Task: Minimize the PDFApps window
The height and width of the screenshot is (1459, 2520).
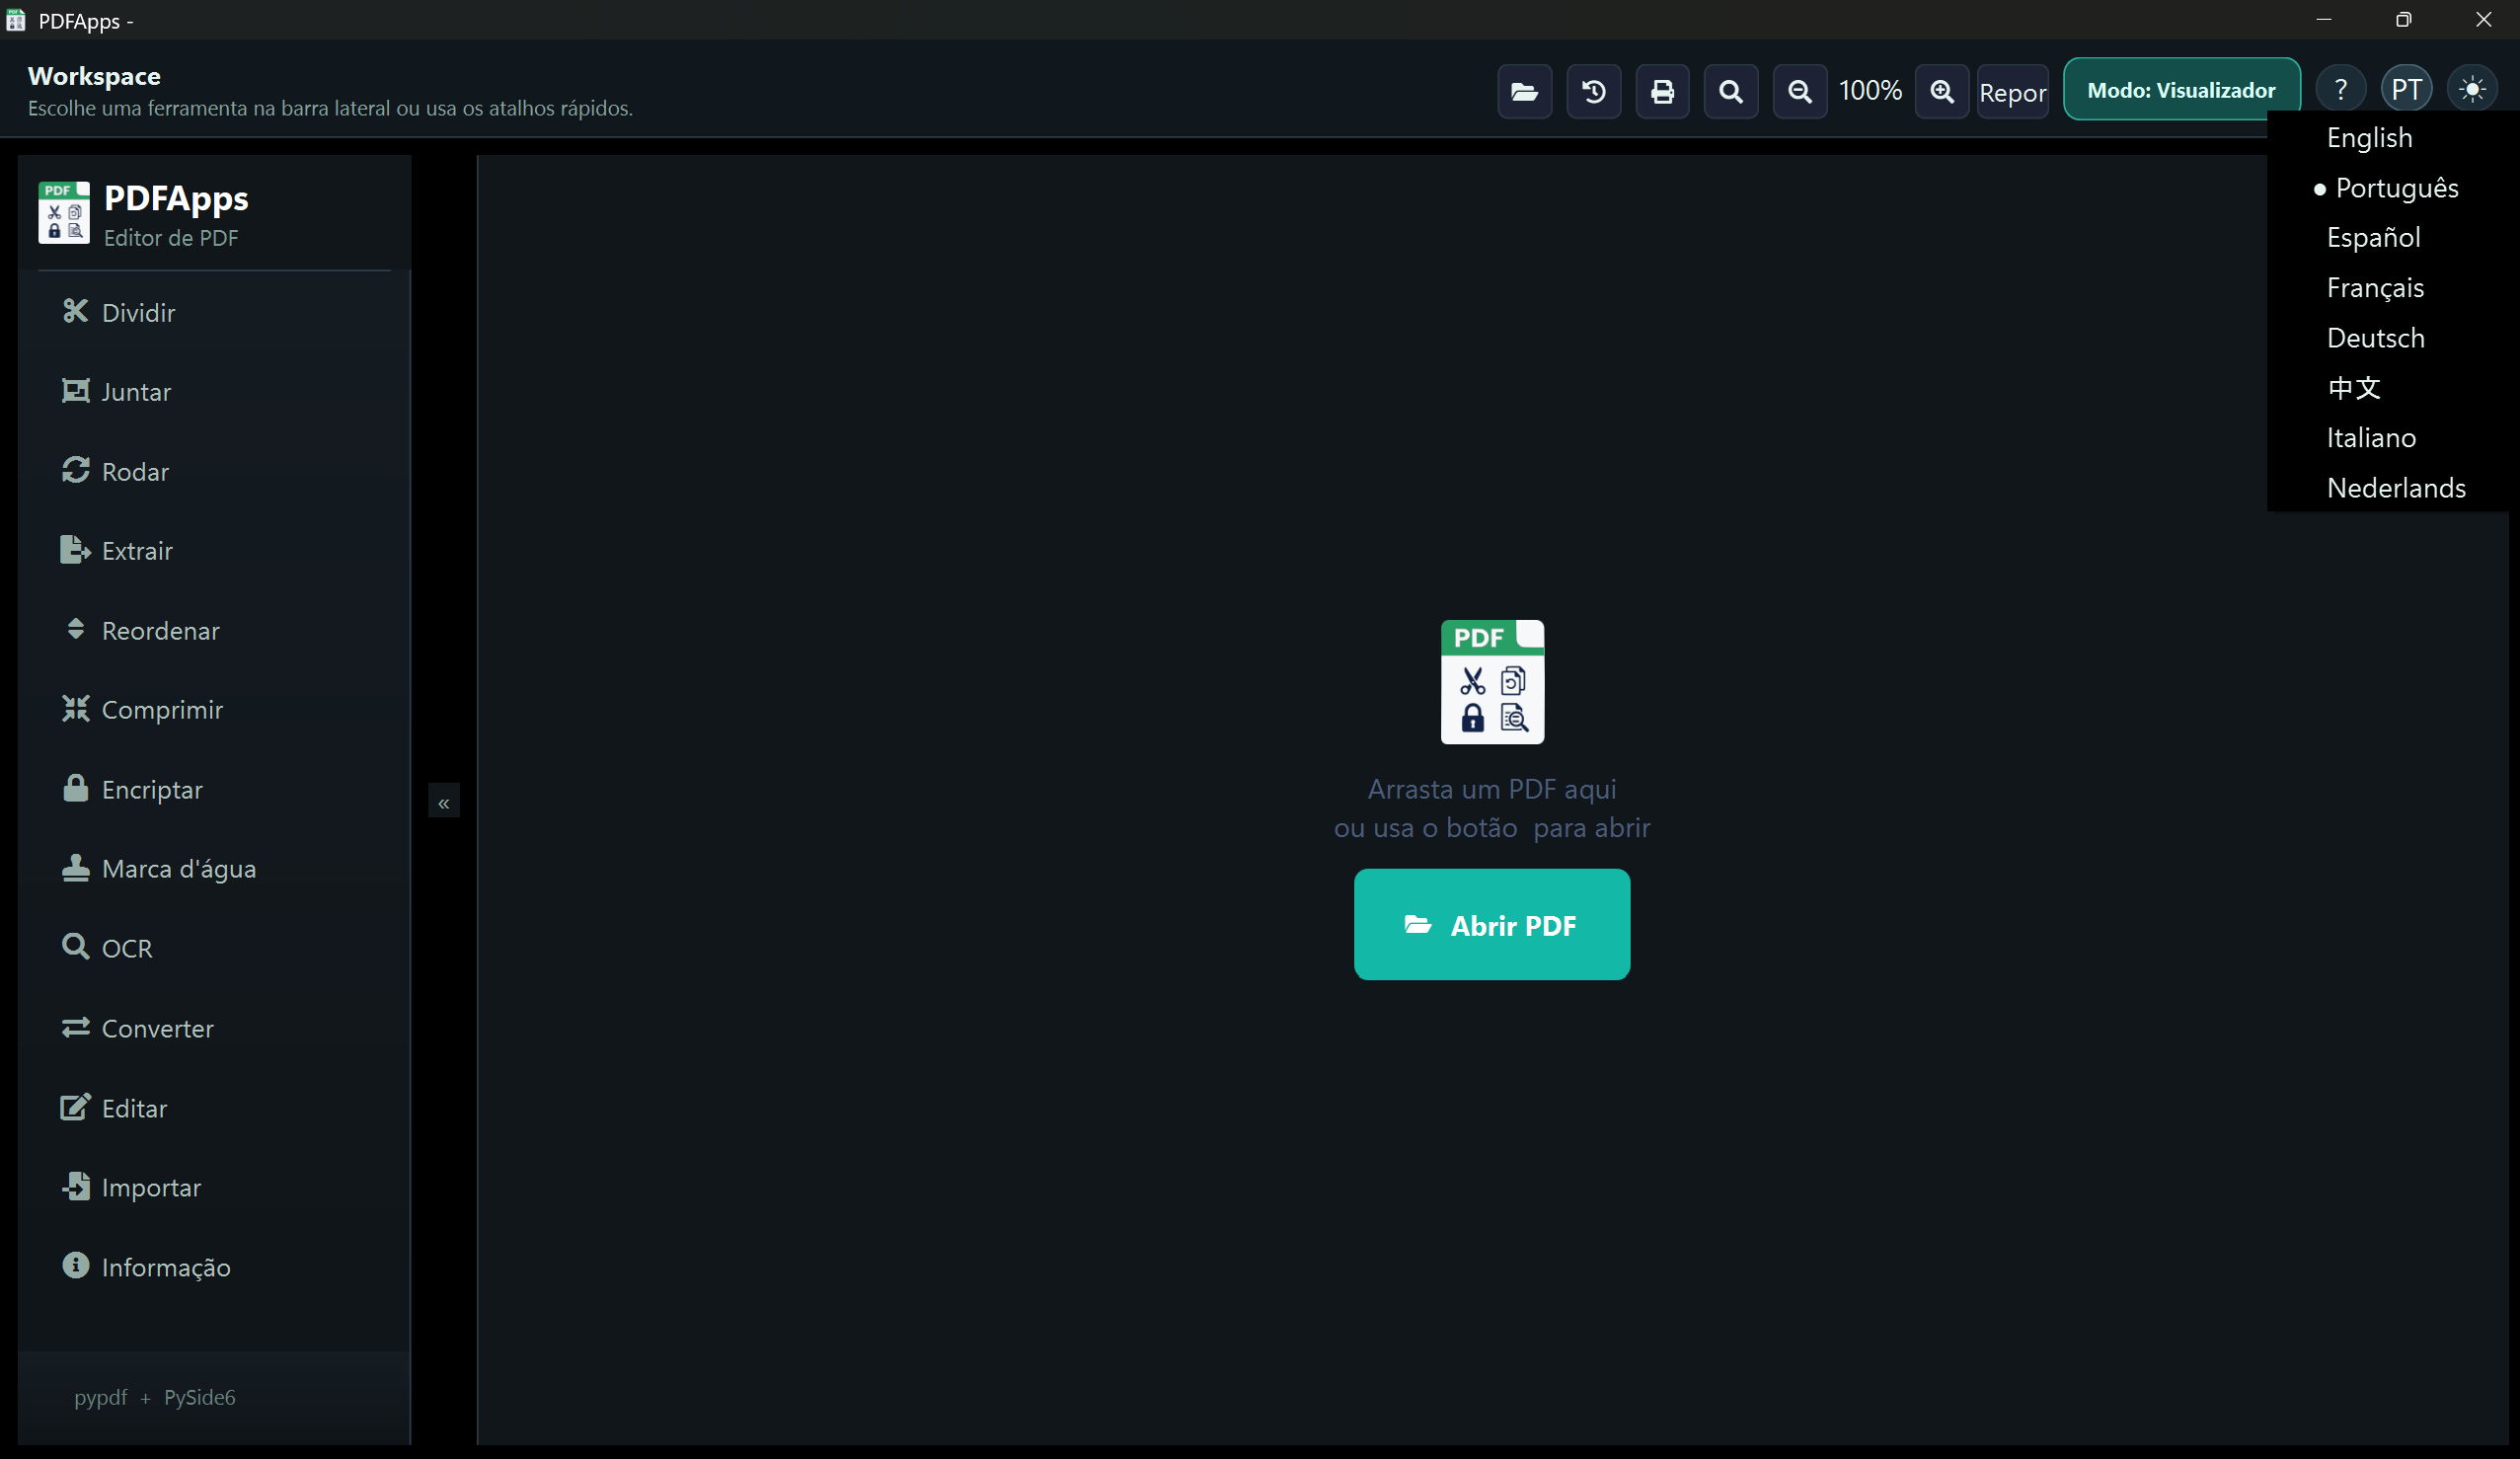Action: [2324, 20]
